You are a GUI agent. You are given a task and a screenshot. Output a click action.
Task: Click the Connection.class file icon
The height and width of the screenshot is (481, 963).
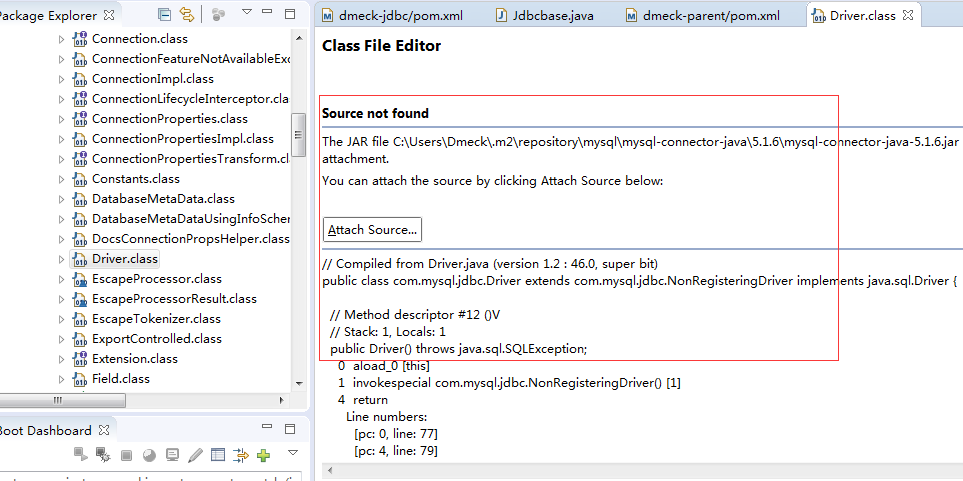[x=80, y=39]
